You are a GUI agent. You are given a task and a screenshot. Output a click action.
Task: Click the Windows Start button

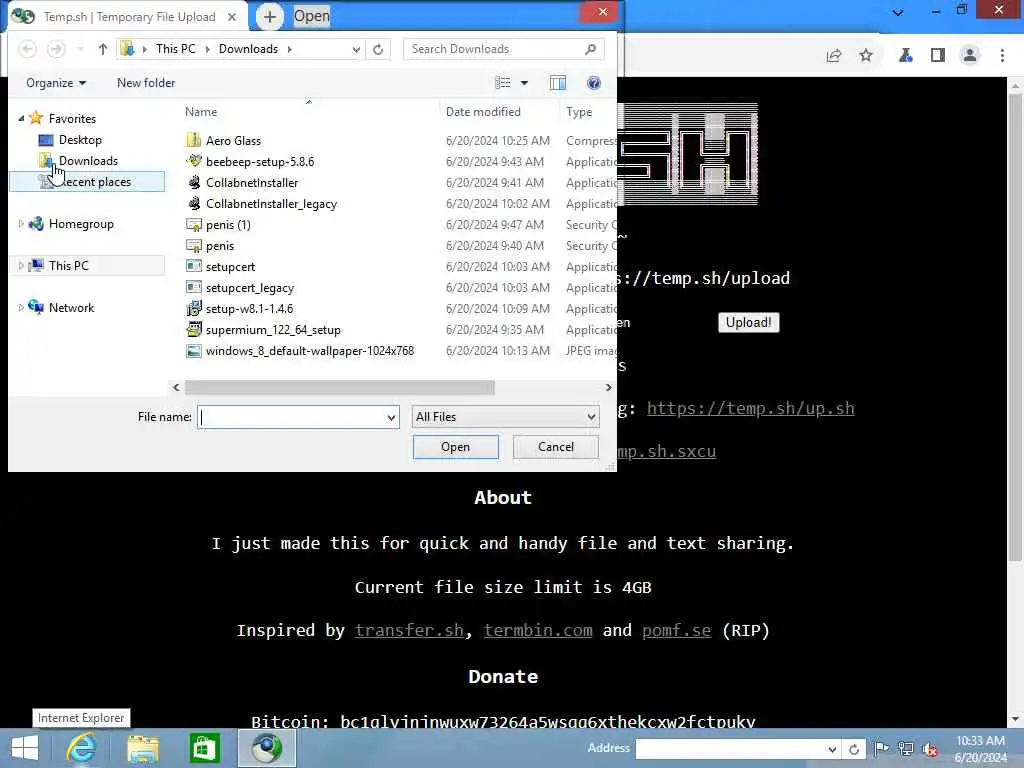(x=25, y=748)
